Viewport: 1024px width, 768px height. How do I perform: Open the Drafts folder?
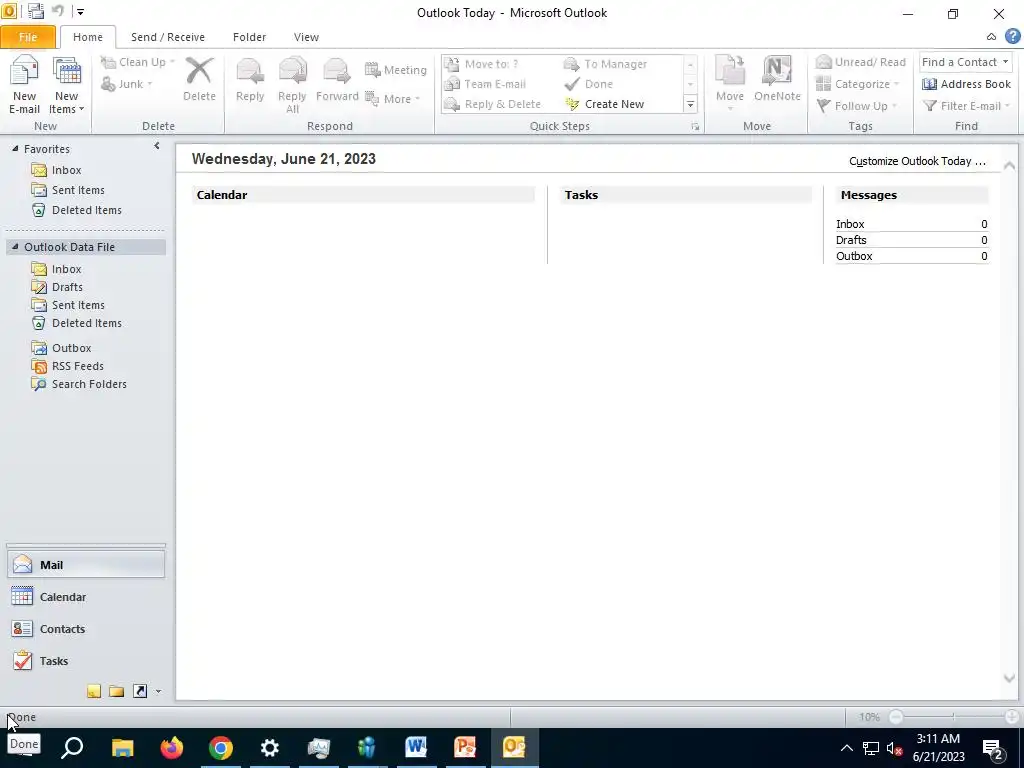[57, 287]
